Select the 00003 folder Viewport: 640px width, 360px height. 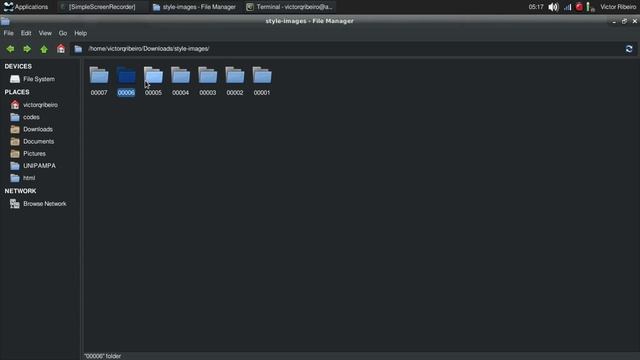pyautogui.click(x=207, y=81)
